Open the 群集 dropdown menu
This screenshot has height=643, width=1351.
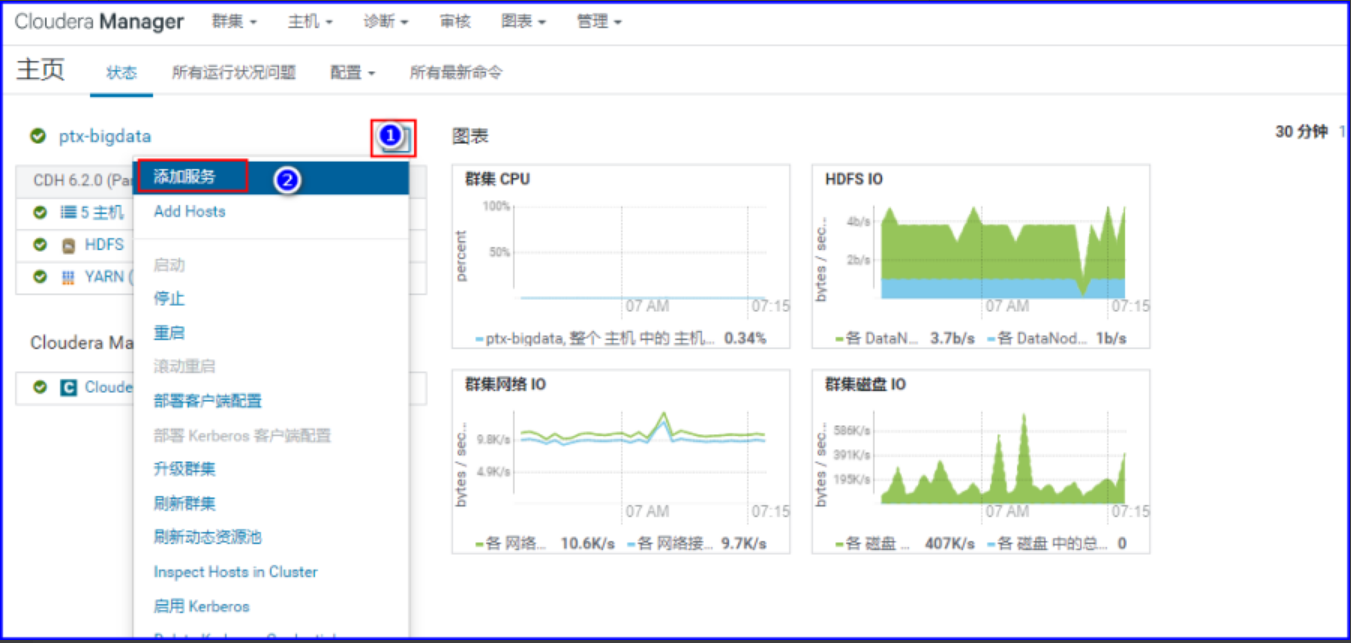234,21
